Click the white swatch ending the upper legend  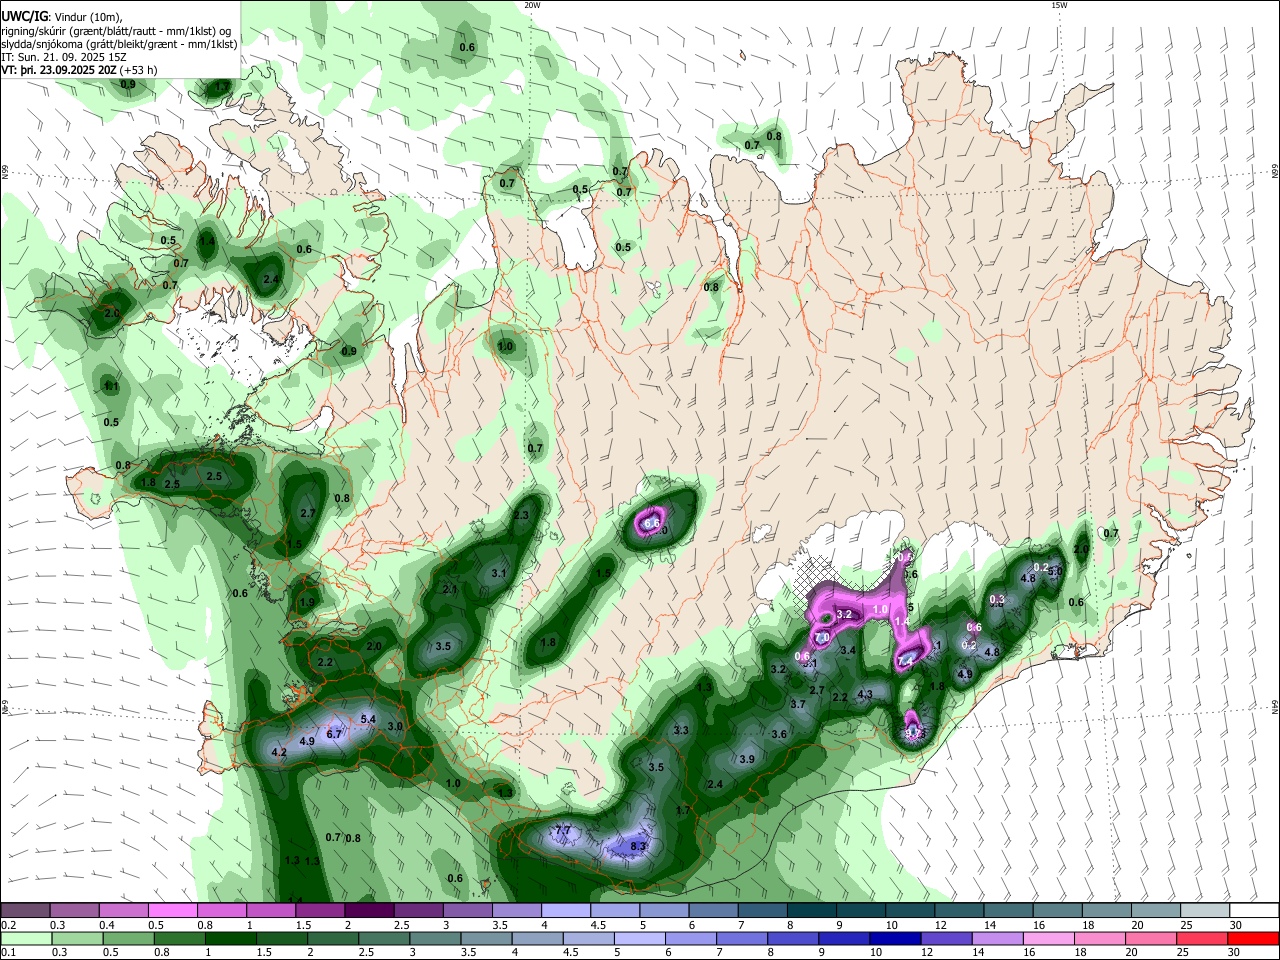point(1254,910)
